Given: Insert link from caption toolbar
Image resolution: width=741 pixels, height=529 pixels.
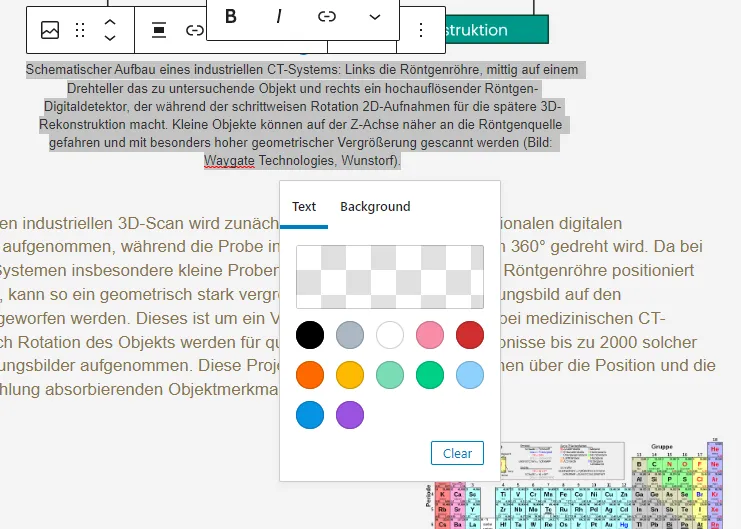Looking at the screenshot, I should (x=327, y=17).
